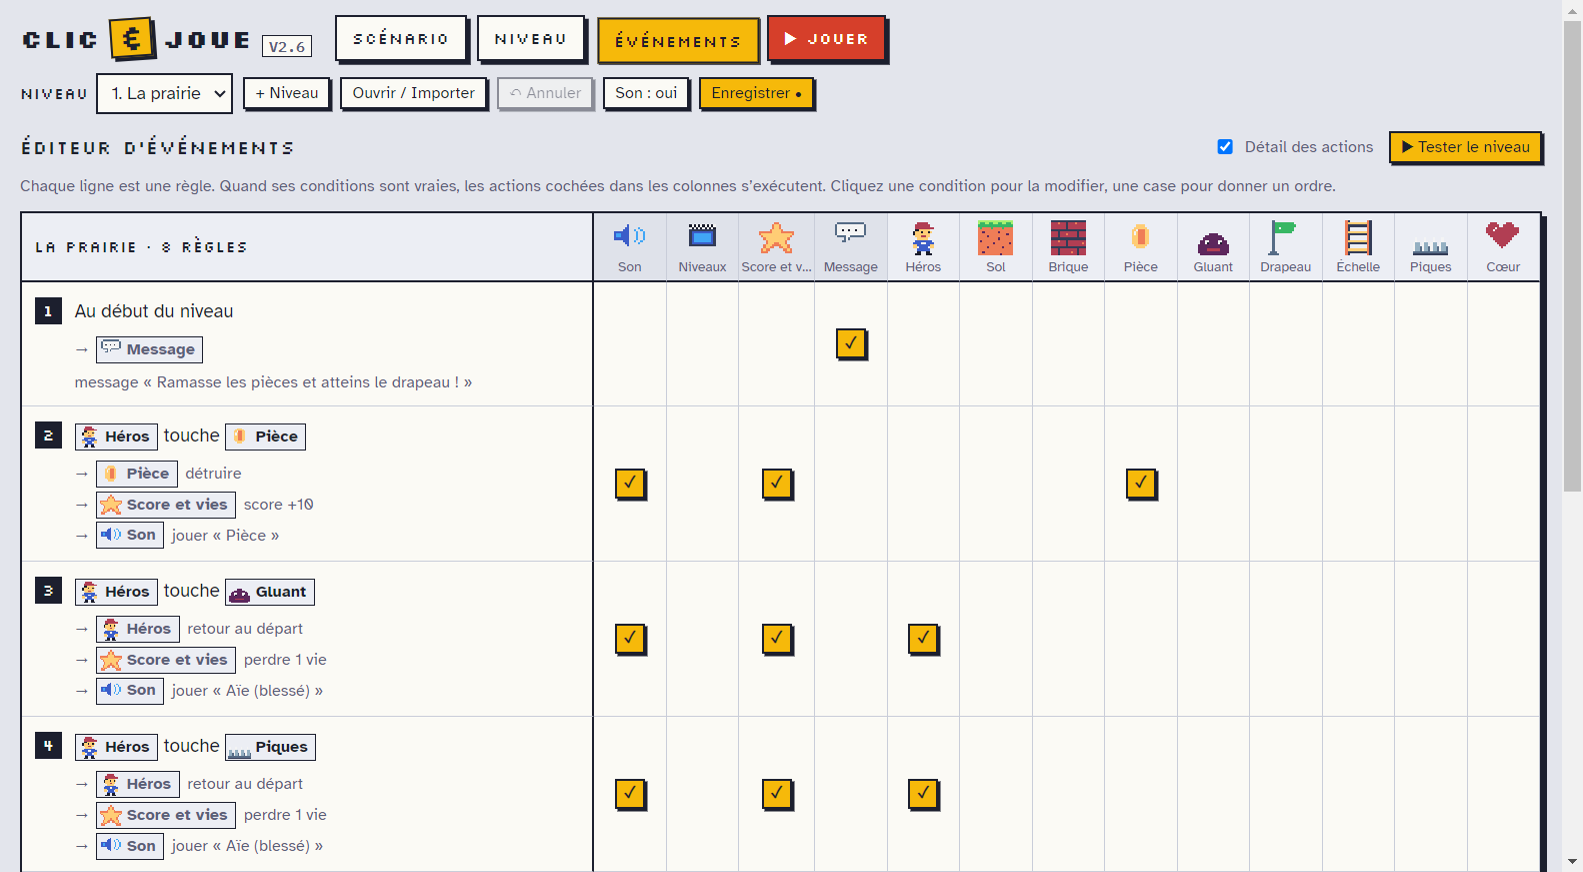
Task: Add a new level with + Niveau
Action: (x=286, y=93)
